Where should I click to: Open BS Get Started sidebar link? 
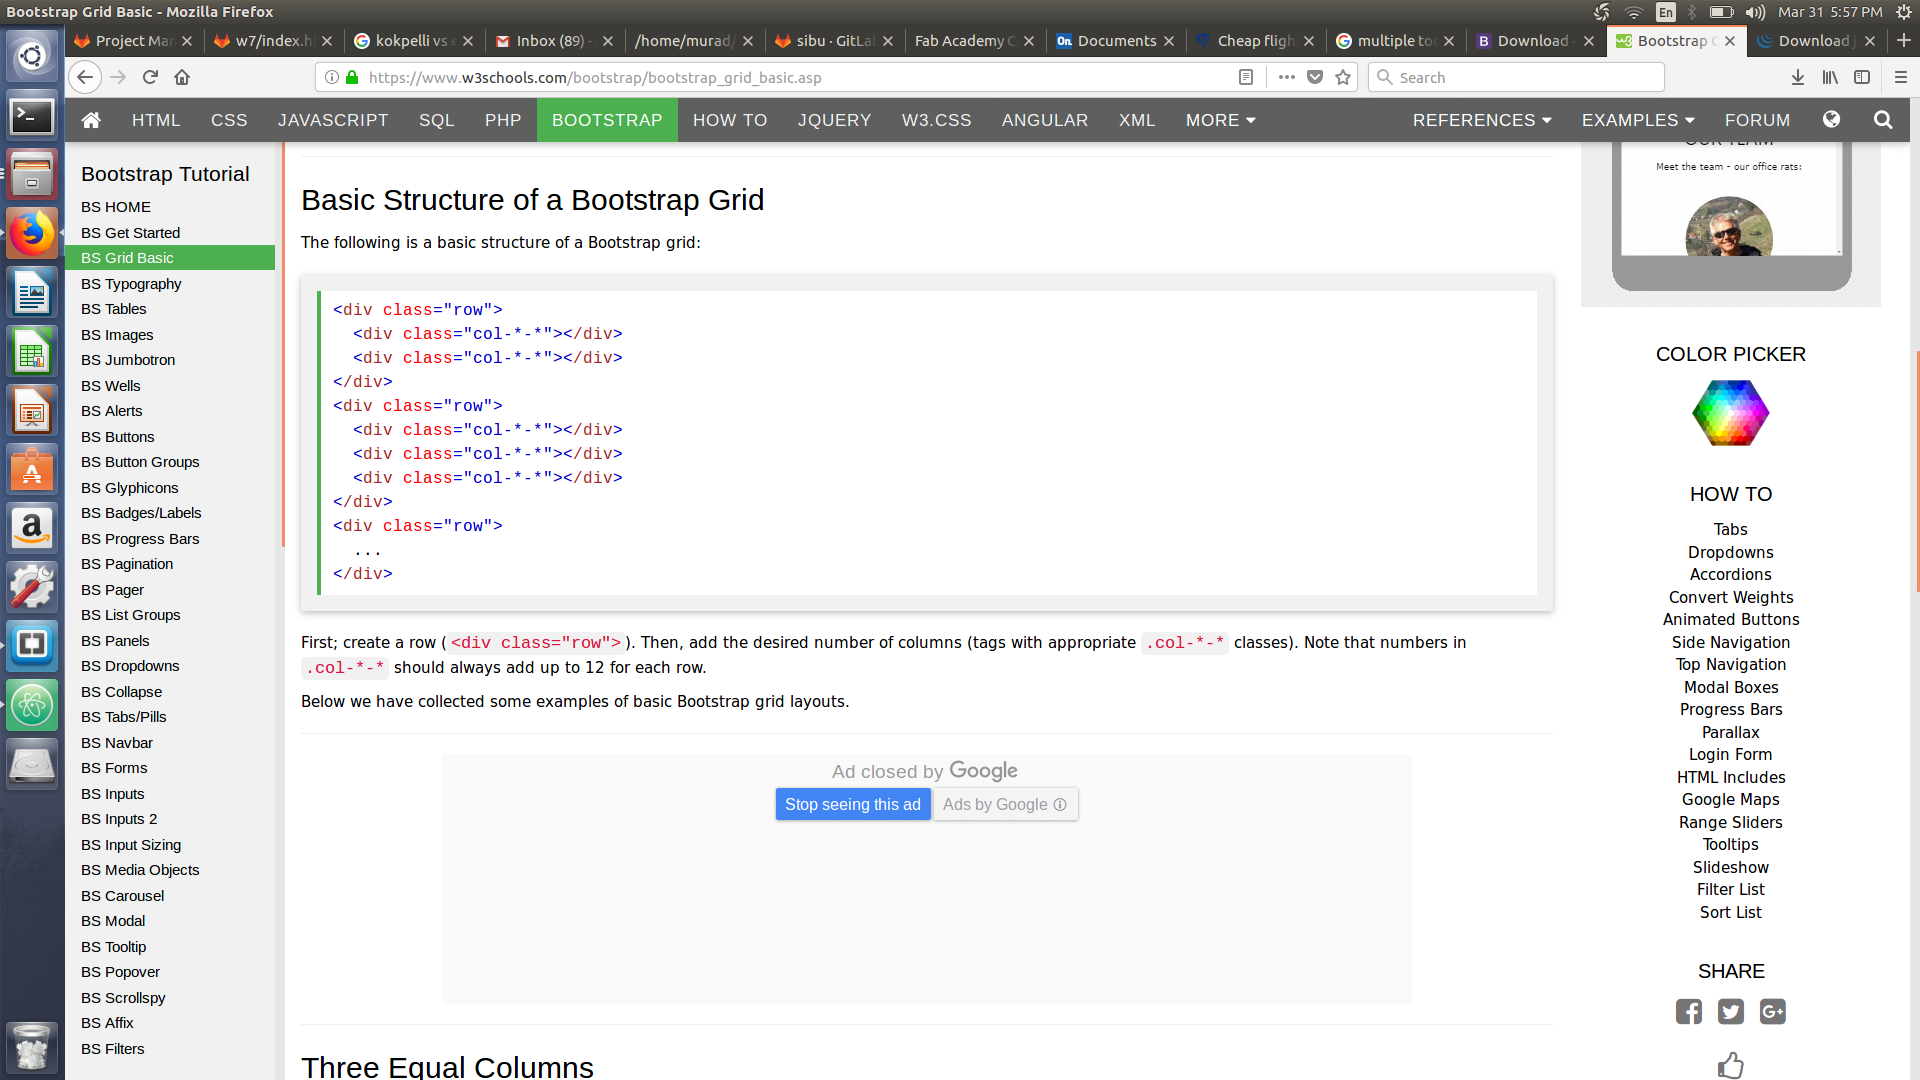(x=130, y=233)
